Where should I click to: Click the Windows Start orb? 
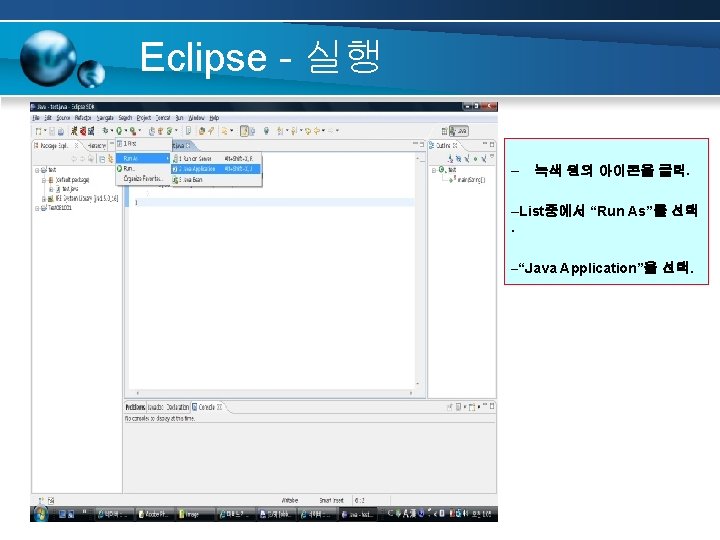coord(41,514)
